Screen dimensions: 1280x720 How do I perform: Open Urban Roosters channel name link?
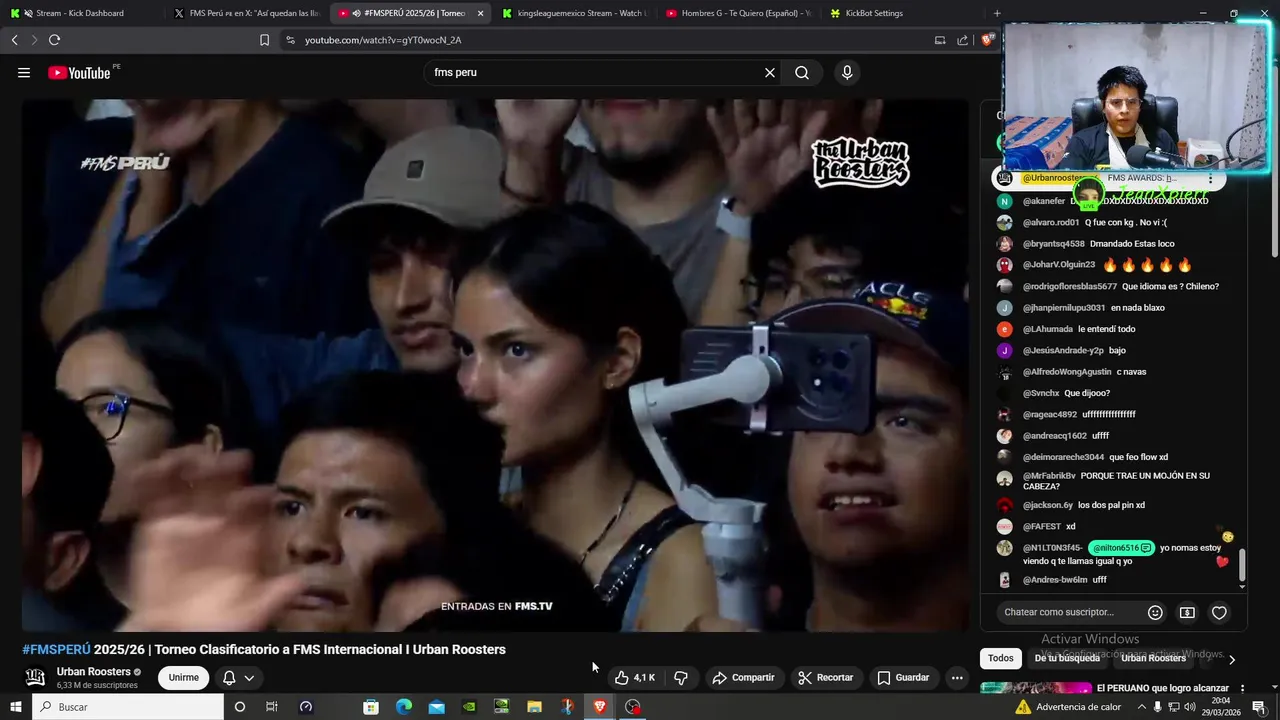click(x=94, y=672)
